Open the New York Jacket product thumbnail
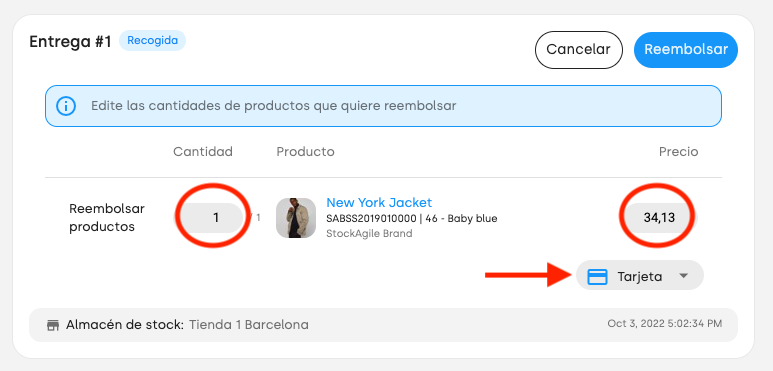This screenshot has width=773, height=371. point(296,218)
